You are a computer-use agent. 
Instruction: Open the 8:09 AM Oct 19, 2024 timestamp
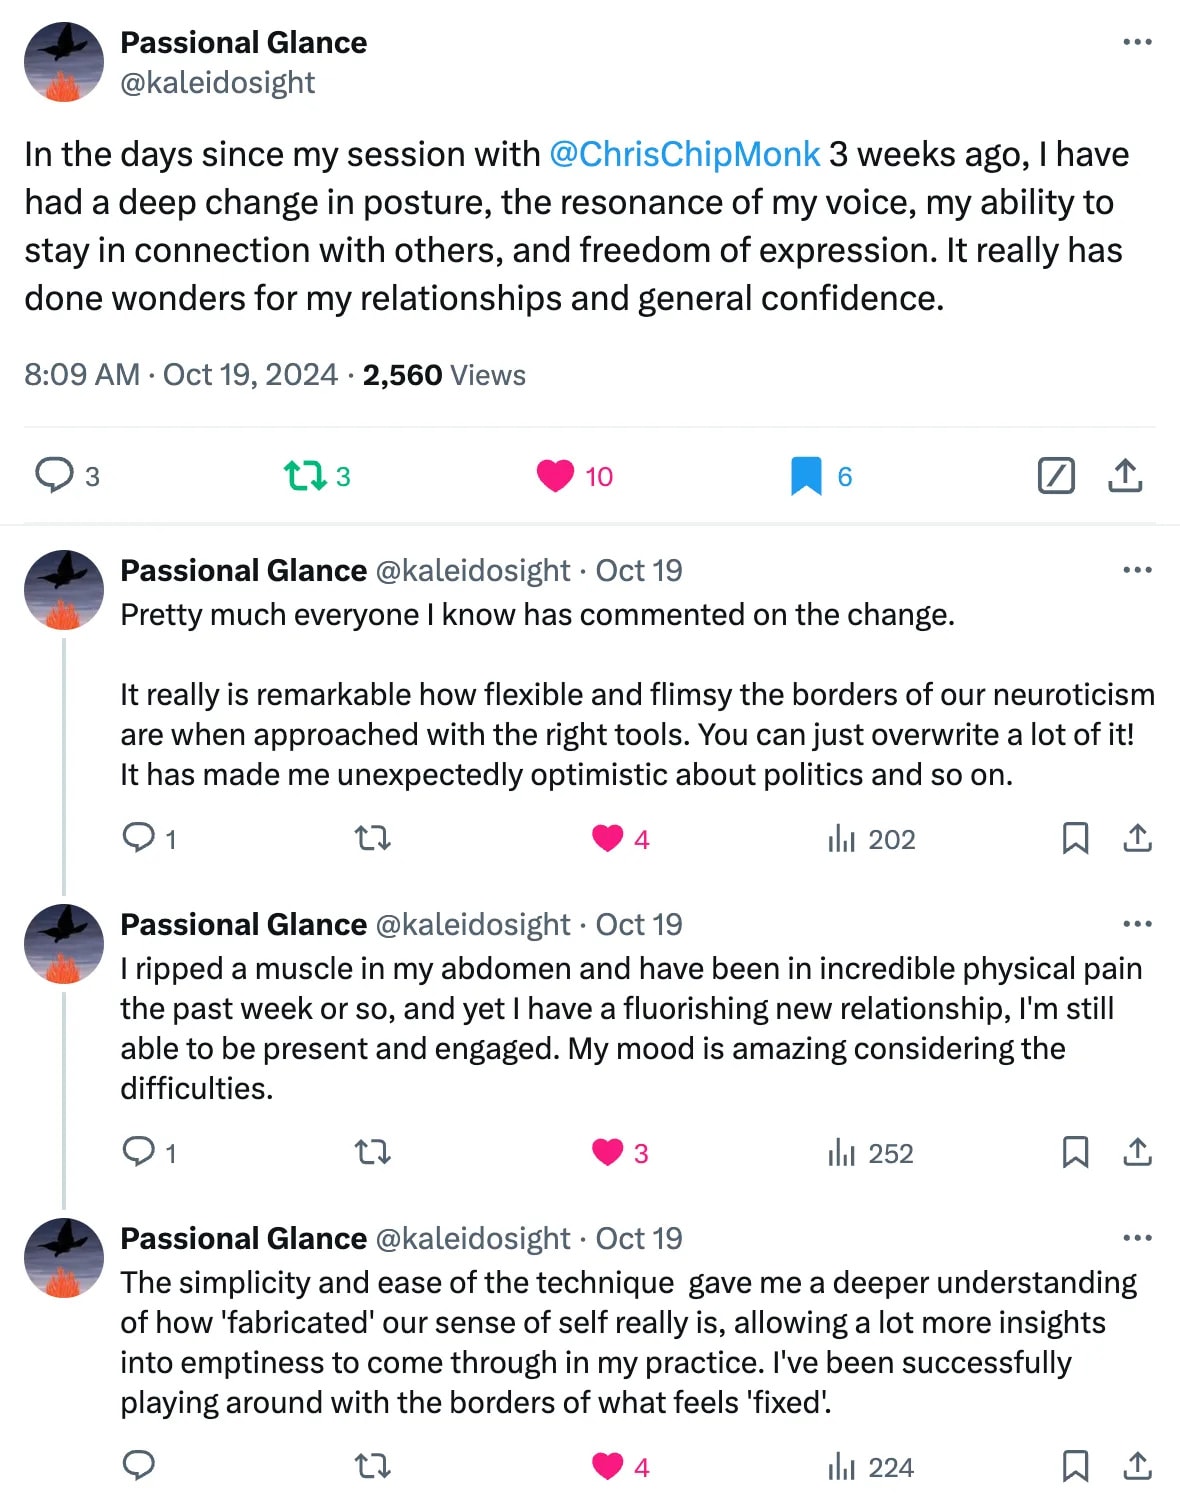click(x=181, y=375)
